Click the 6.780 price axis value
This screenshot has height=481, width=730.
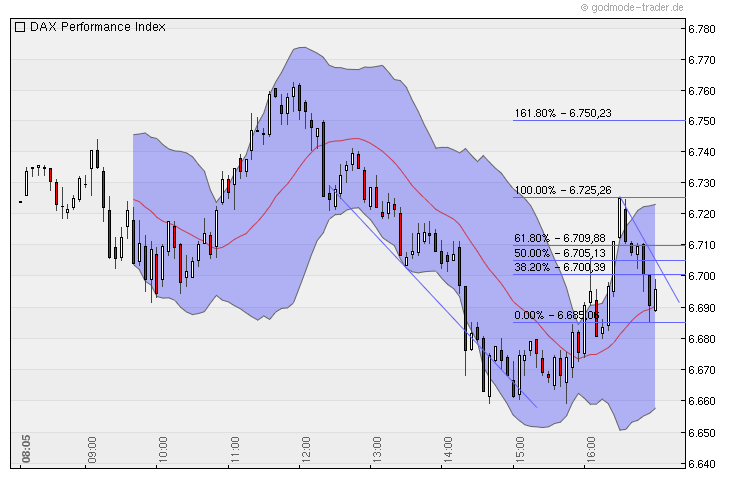[x=702, y=29]
